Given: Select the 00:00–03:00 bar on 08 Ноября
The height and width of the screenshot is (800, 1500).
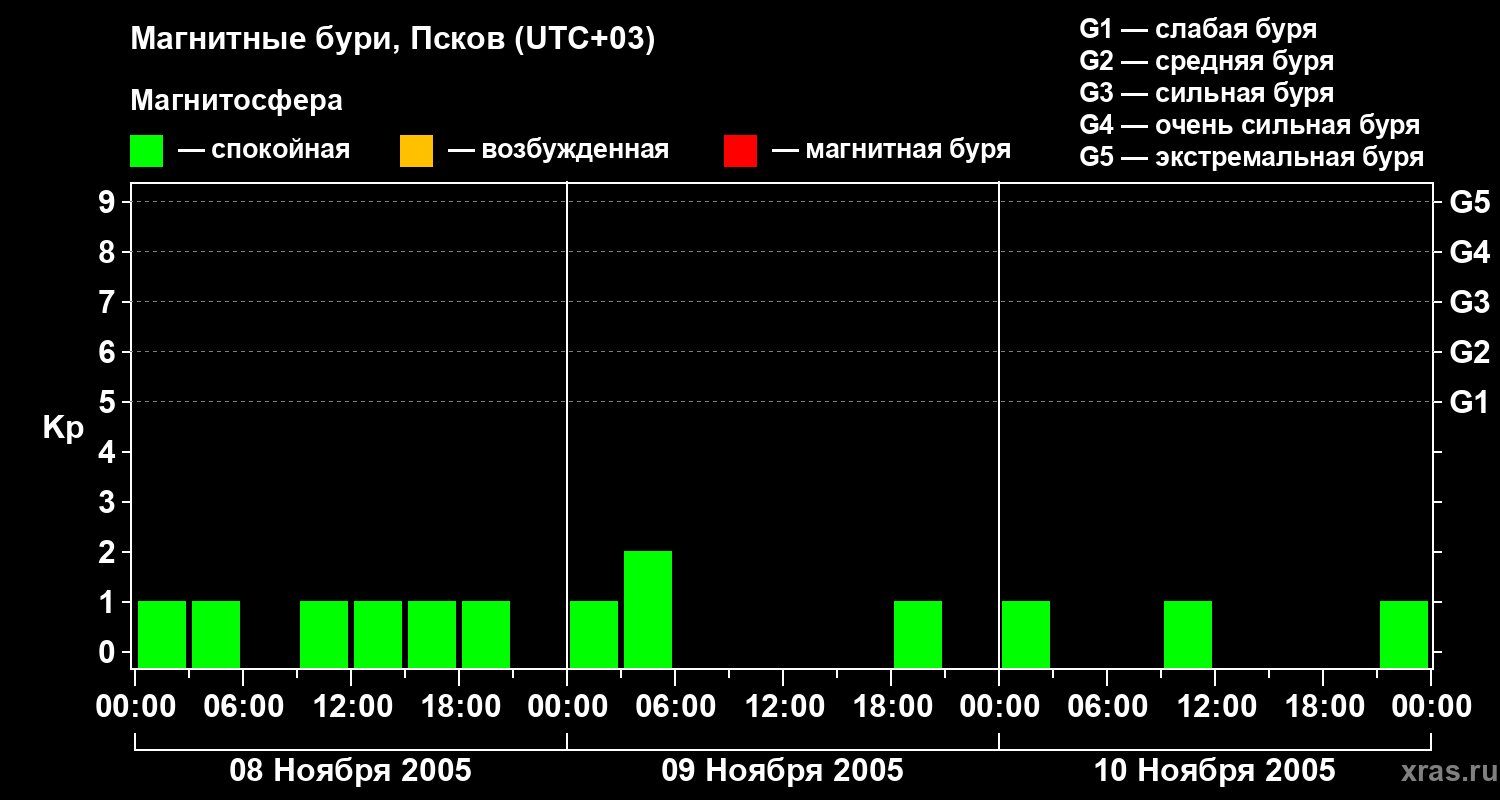Looking at the screenshot, I should [162, 634].
